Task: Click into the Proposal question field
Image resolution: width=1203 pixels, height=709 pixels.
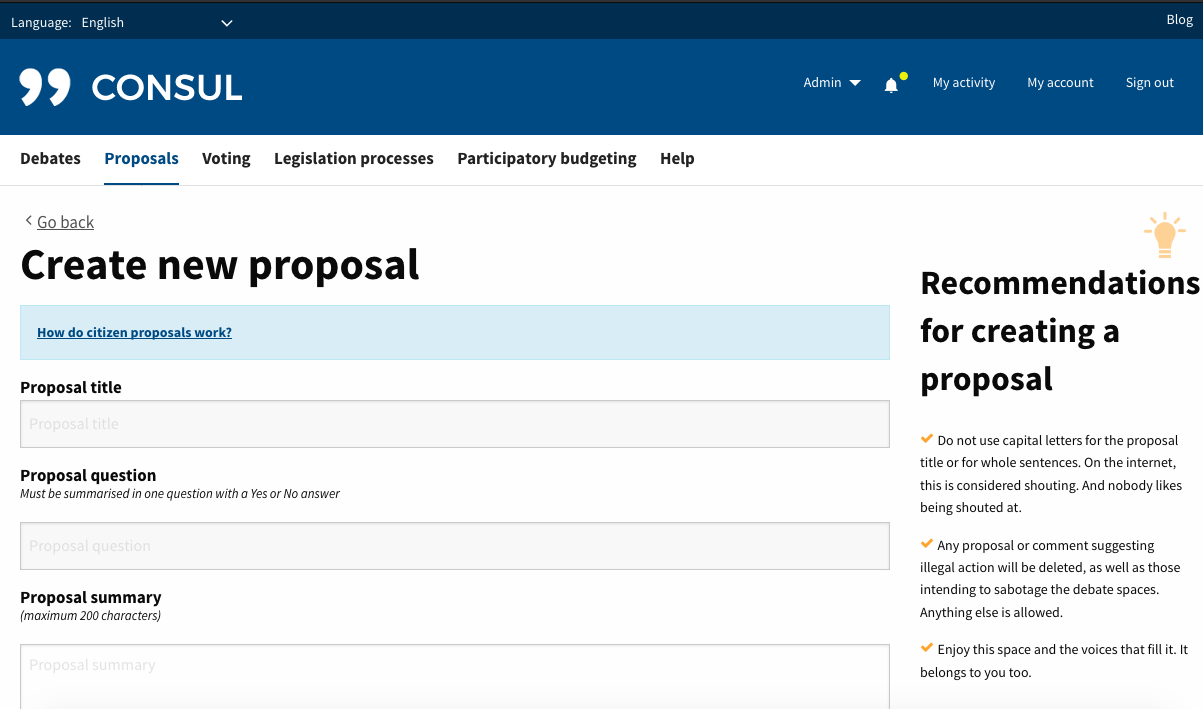Action: (x=454, y=546)
